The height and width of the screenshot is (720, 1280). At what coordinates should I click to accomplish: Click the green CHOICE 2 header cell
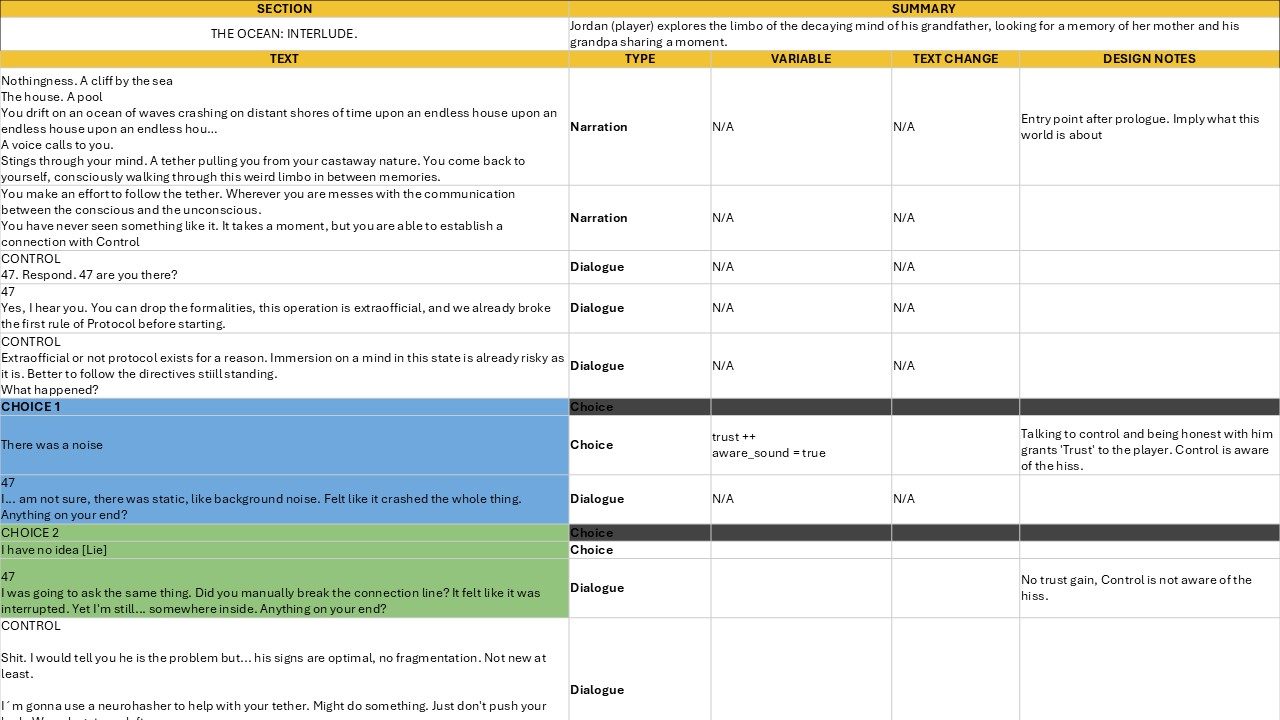click(x=284, y=533)
